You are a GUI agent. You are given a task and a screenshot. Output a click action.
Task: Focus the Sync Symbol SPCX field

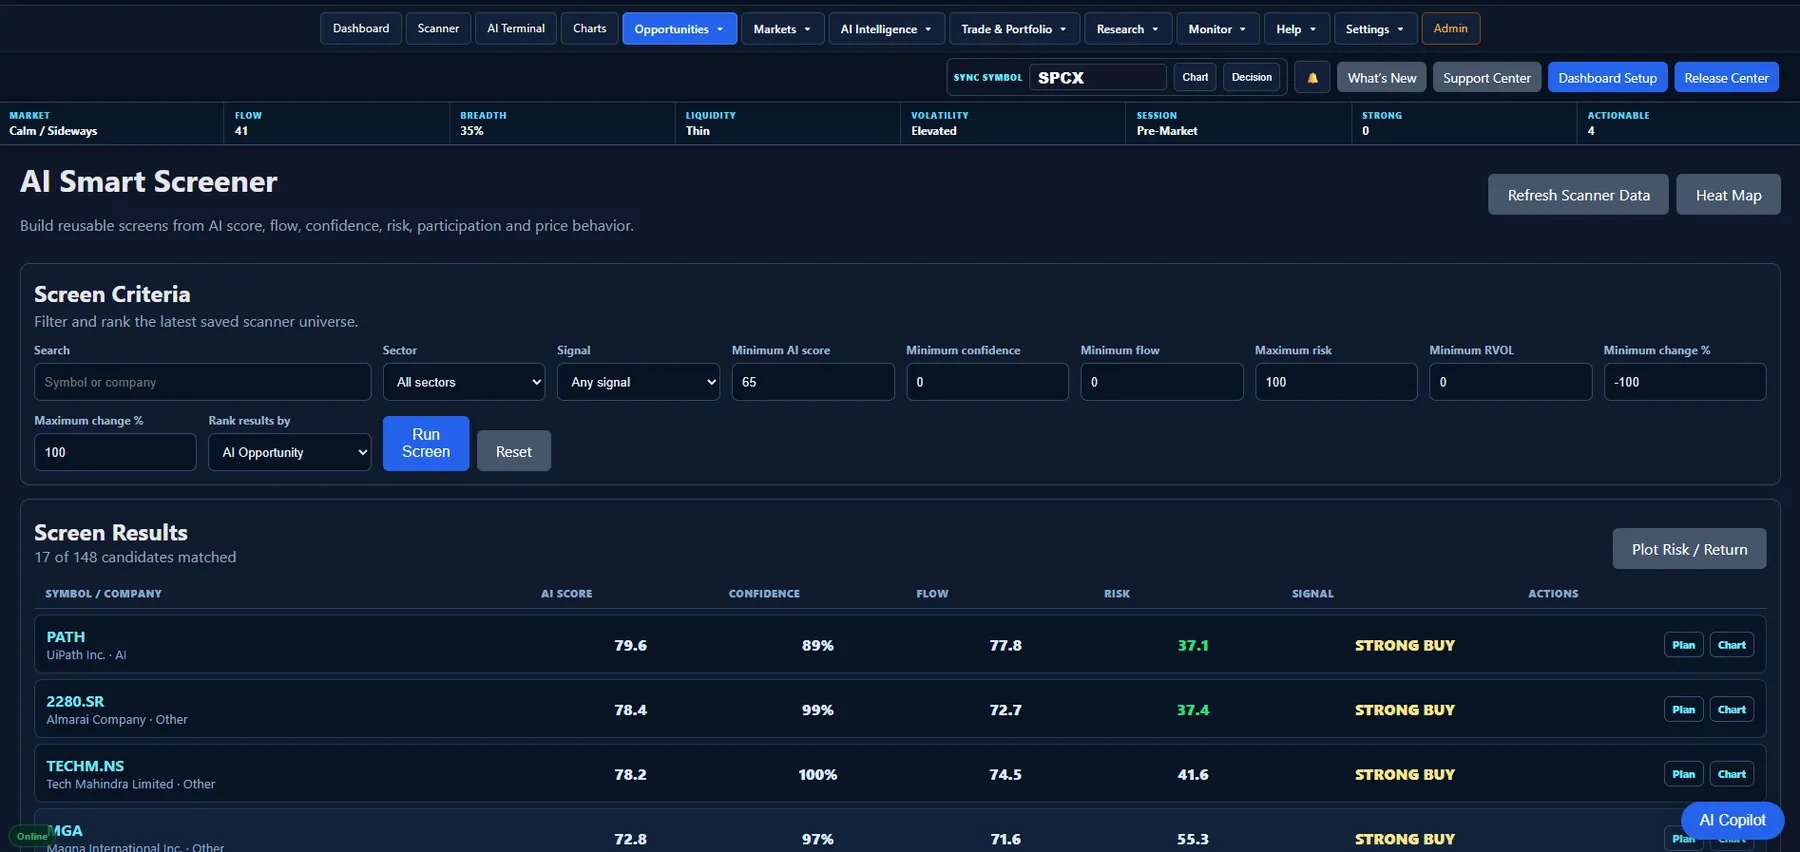point(1097,77)
